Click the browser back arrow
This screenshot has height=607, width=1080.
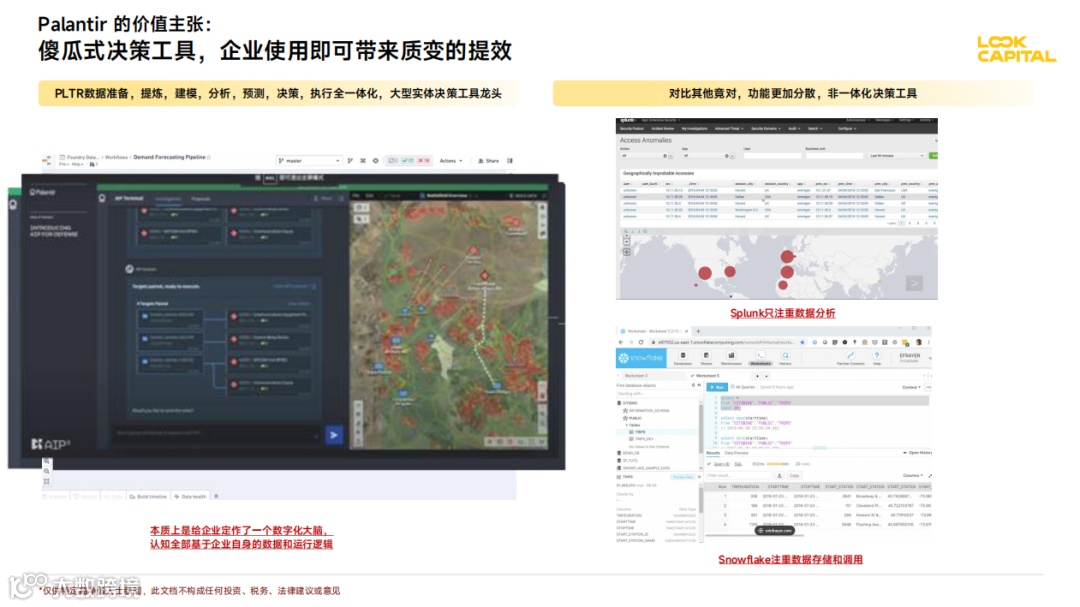pyautogui.click(x=621, y=342)
